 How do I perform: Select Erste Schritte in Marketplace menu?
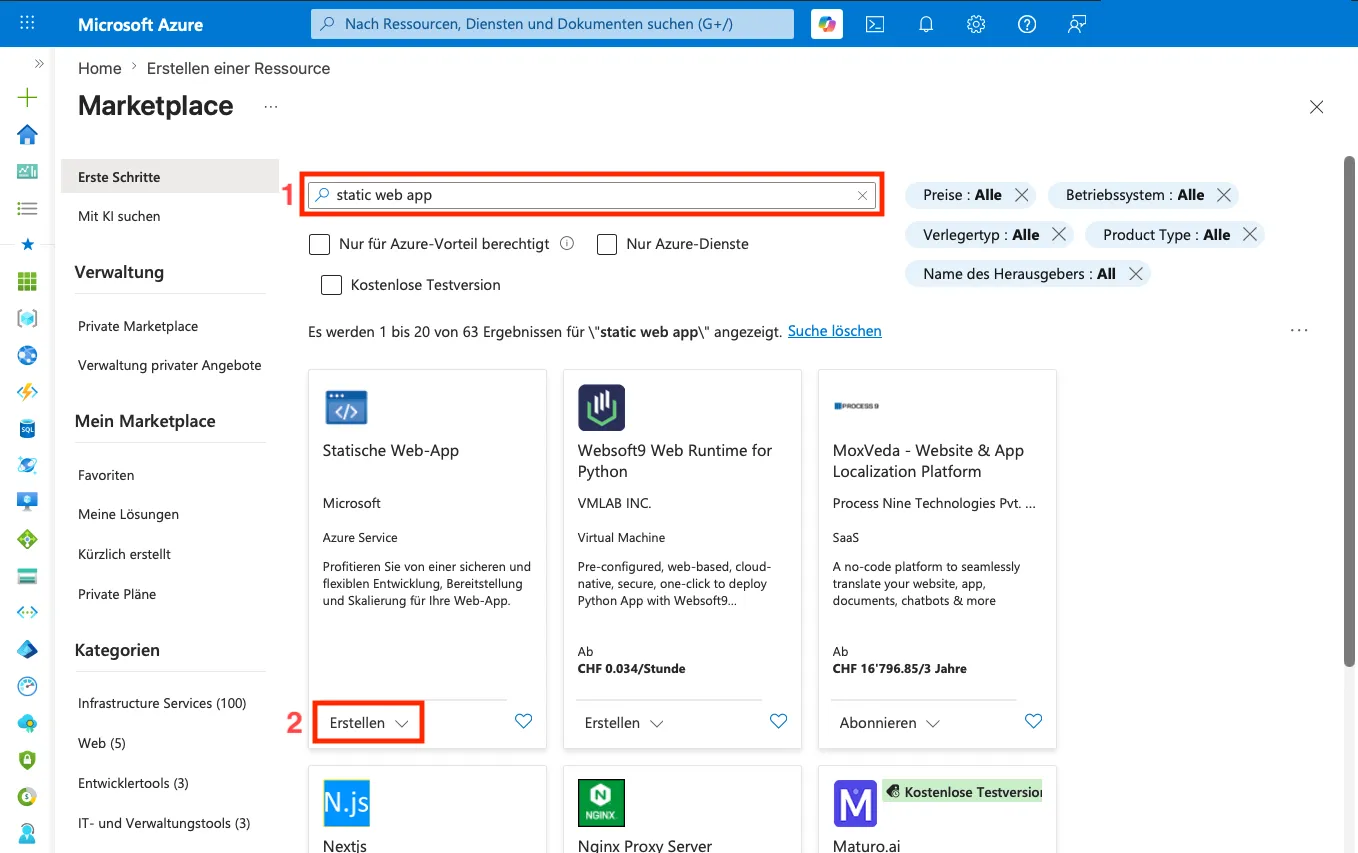click(x=170, y=177)
